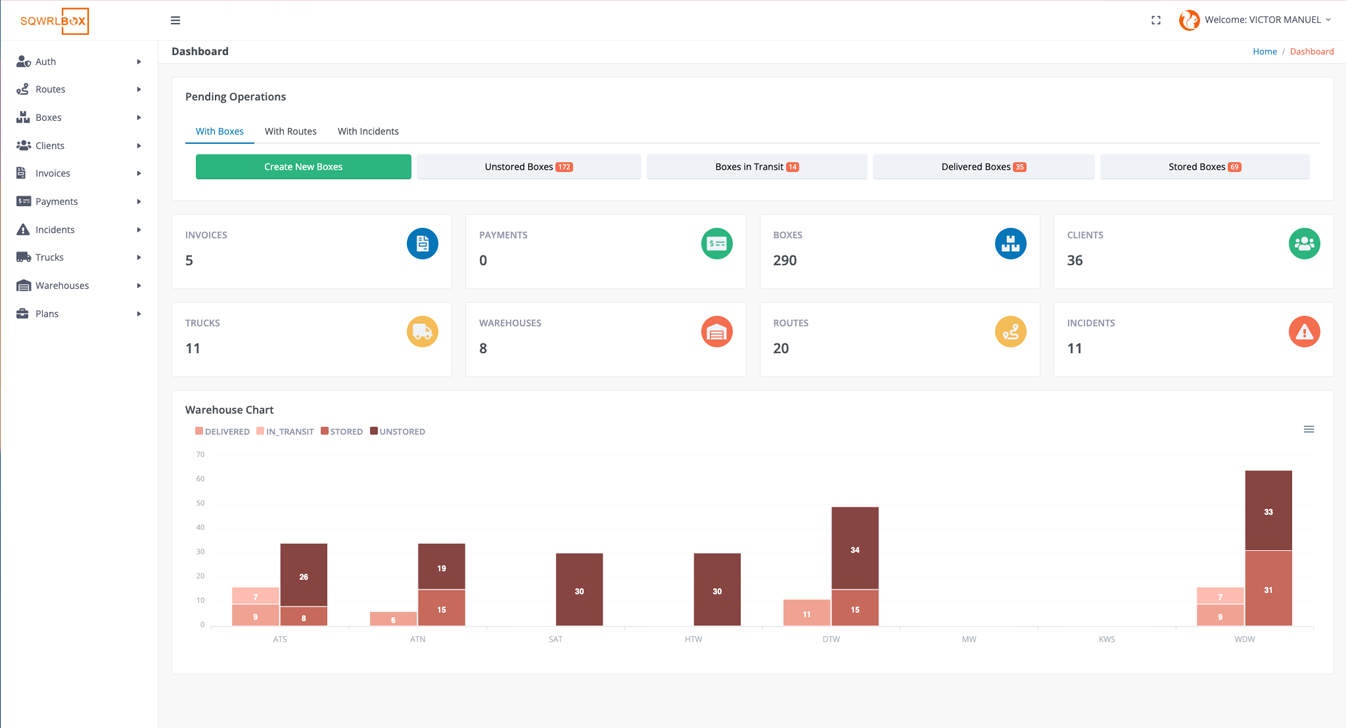The image size is (1347, 728).
Task: Click the Create New Boxes button
Action: 303,167
